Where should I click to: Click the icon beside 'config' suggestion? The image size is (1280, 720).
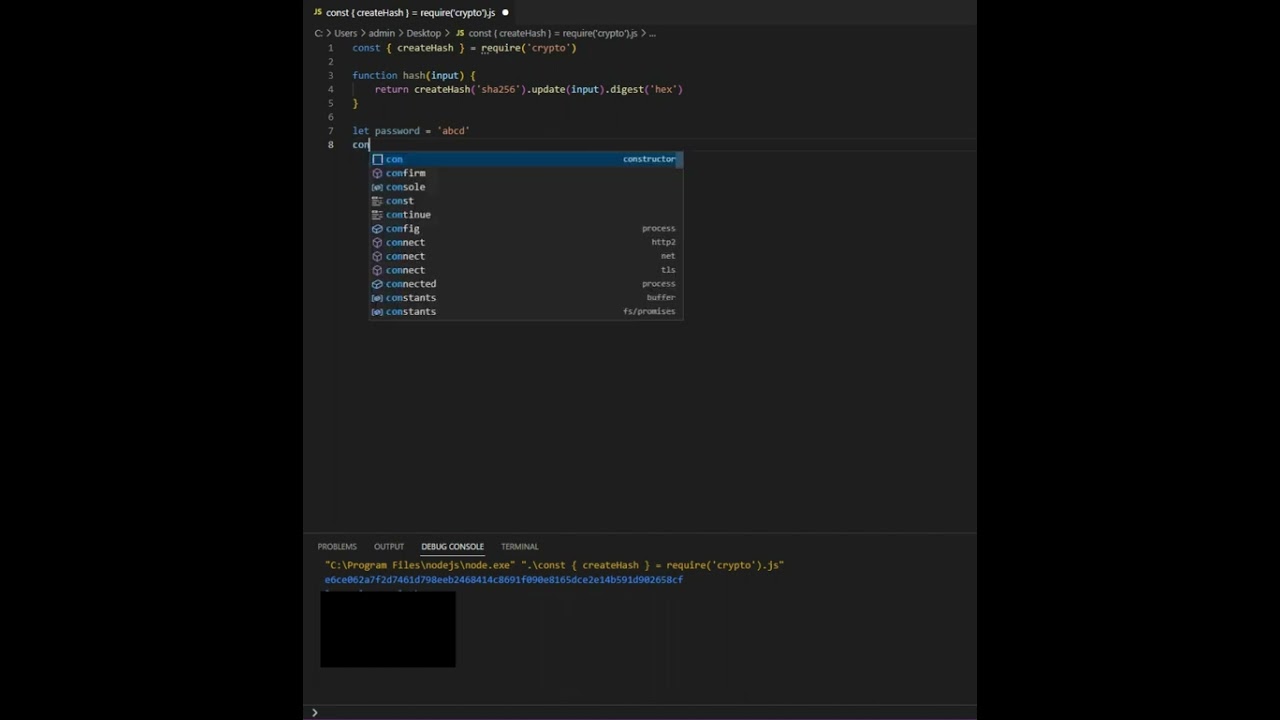click(x=377, y=229)
